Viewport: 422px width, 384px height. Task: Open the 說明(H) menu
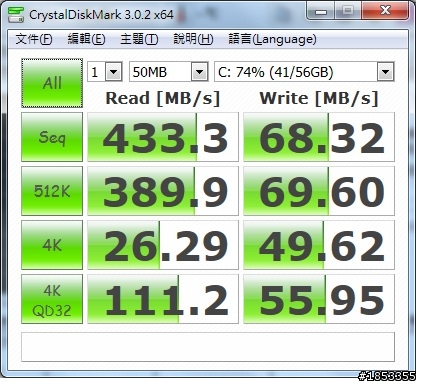coord(193,39)
